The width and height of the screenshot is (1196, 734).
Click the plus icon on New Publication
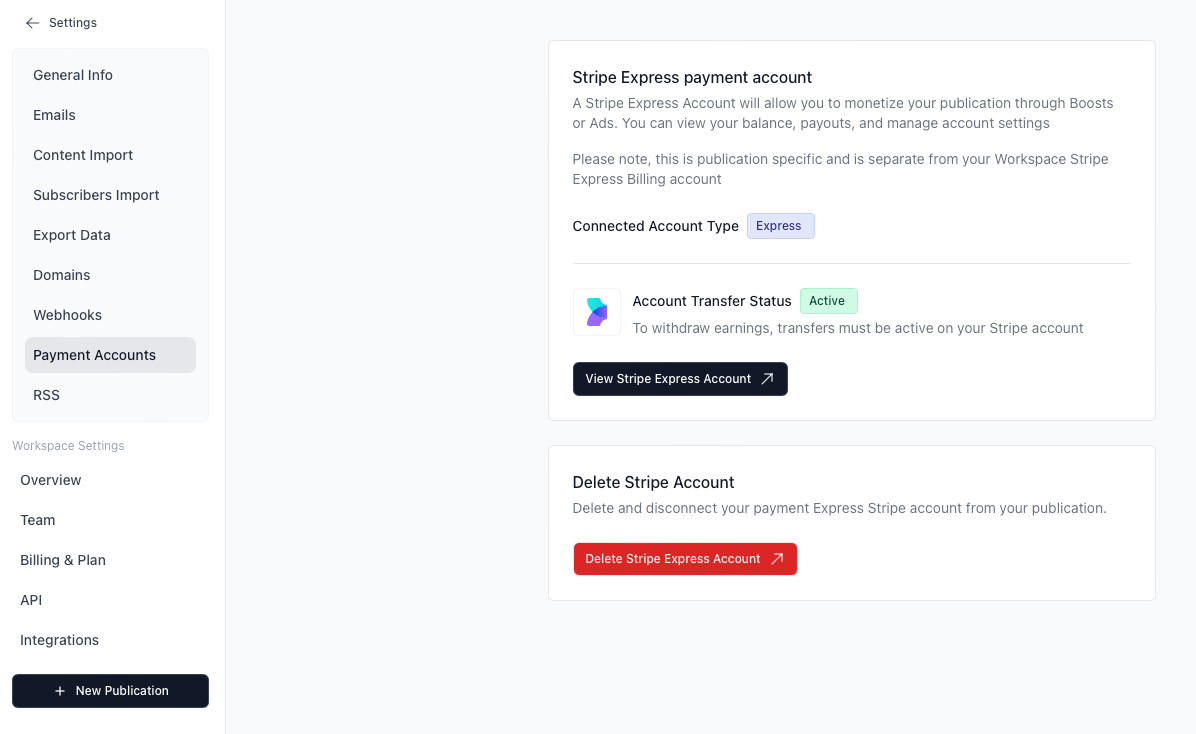pyautogui.click(x=60, y=691)
